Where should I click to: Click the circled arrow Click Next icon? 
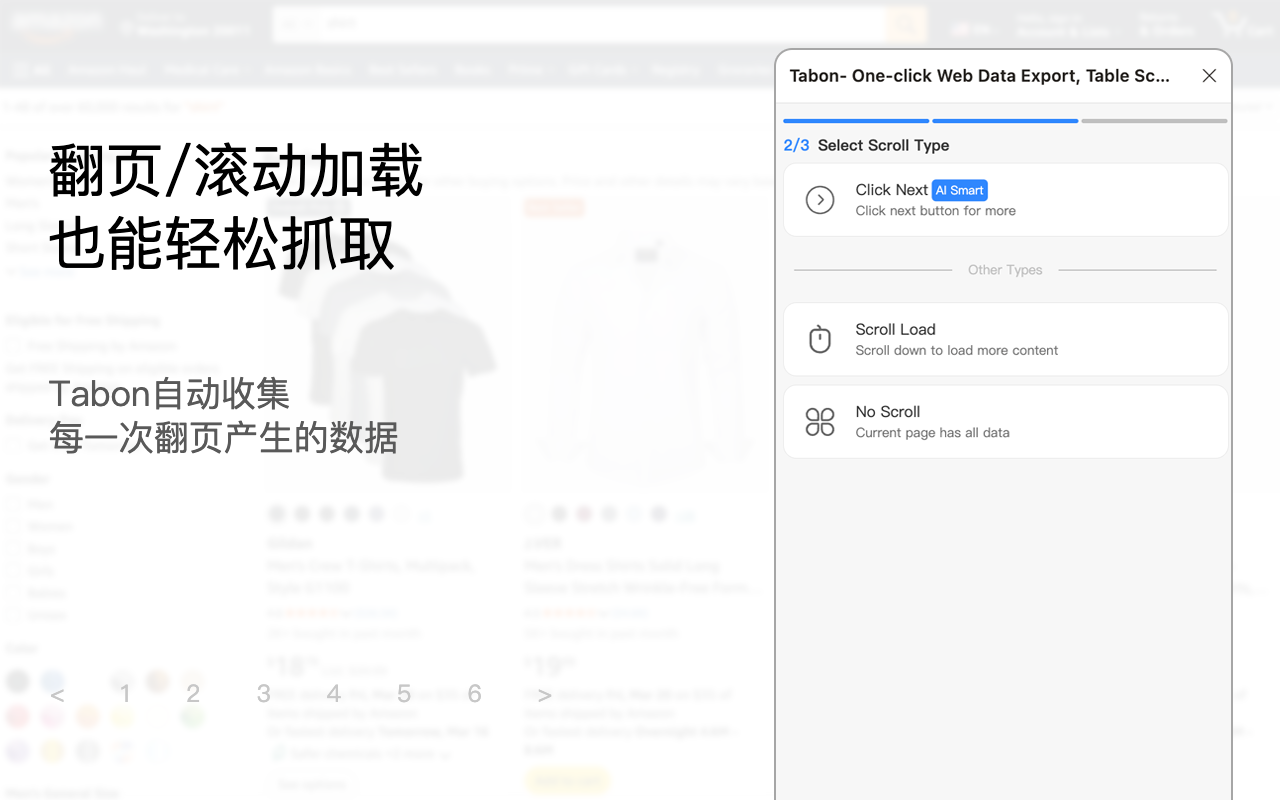point(820,200)
